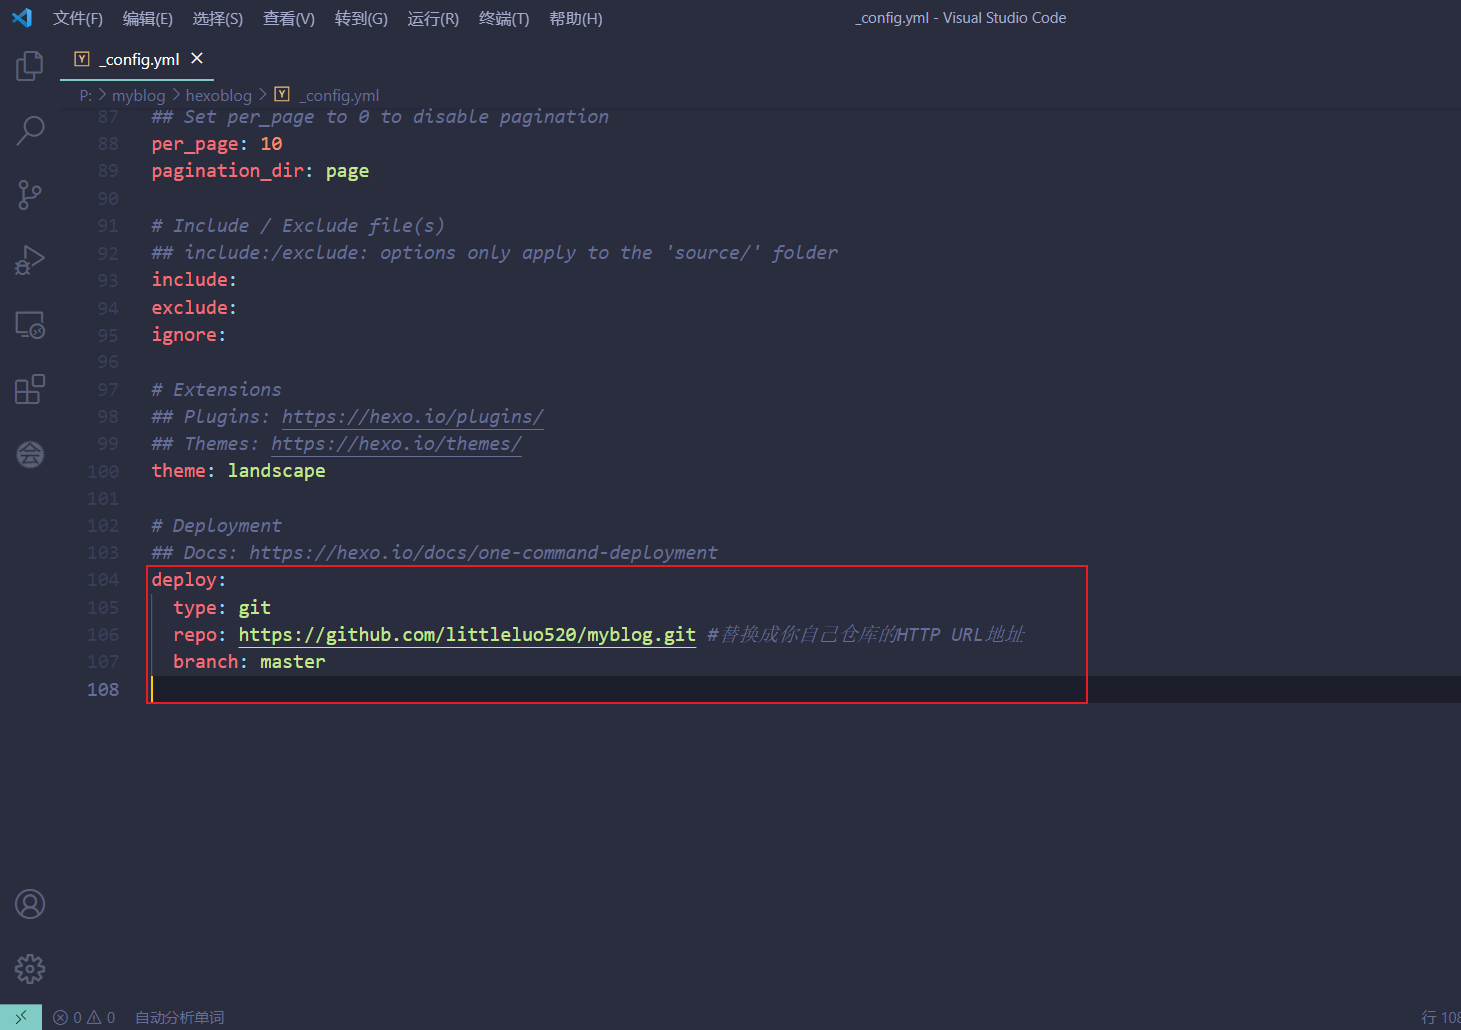The height and width of the screenshot is (1030, 1461).
Task: Follow the hexo.io/plugins link
Action: 412,417
